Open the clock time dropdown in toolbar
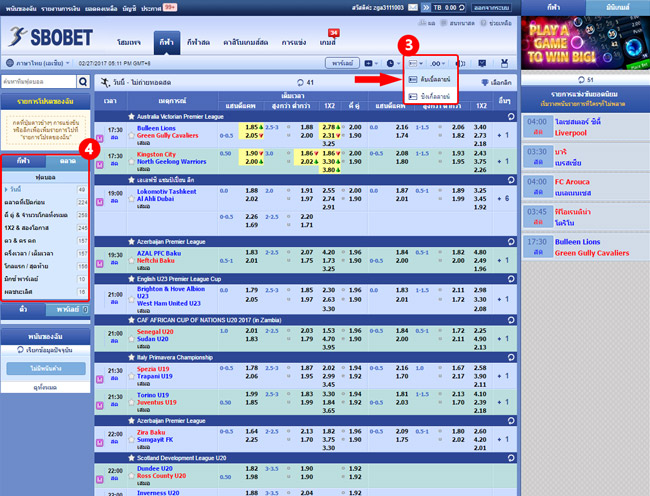650x496 pixels. click(x=393, y=63)
